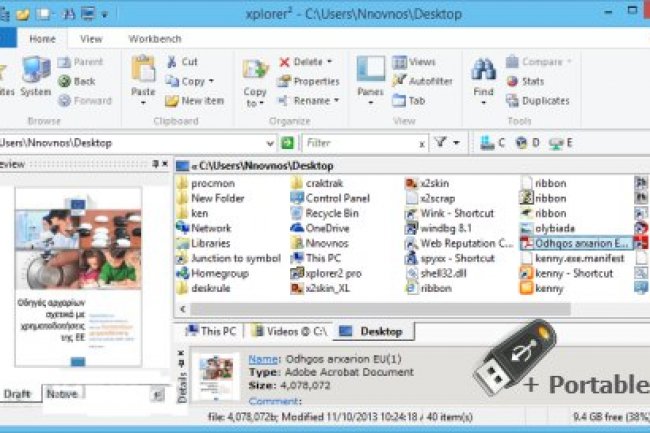Expand the Find dropdown arrow
The image size is (650, 433).
(x=483, y=103)
